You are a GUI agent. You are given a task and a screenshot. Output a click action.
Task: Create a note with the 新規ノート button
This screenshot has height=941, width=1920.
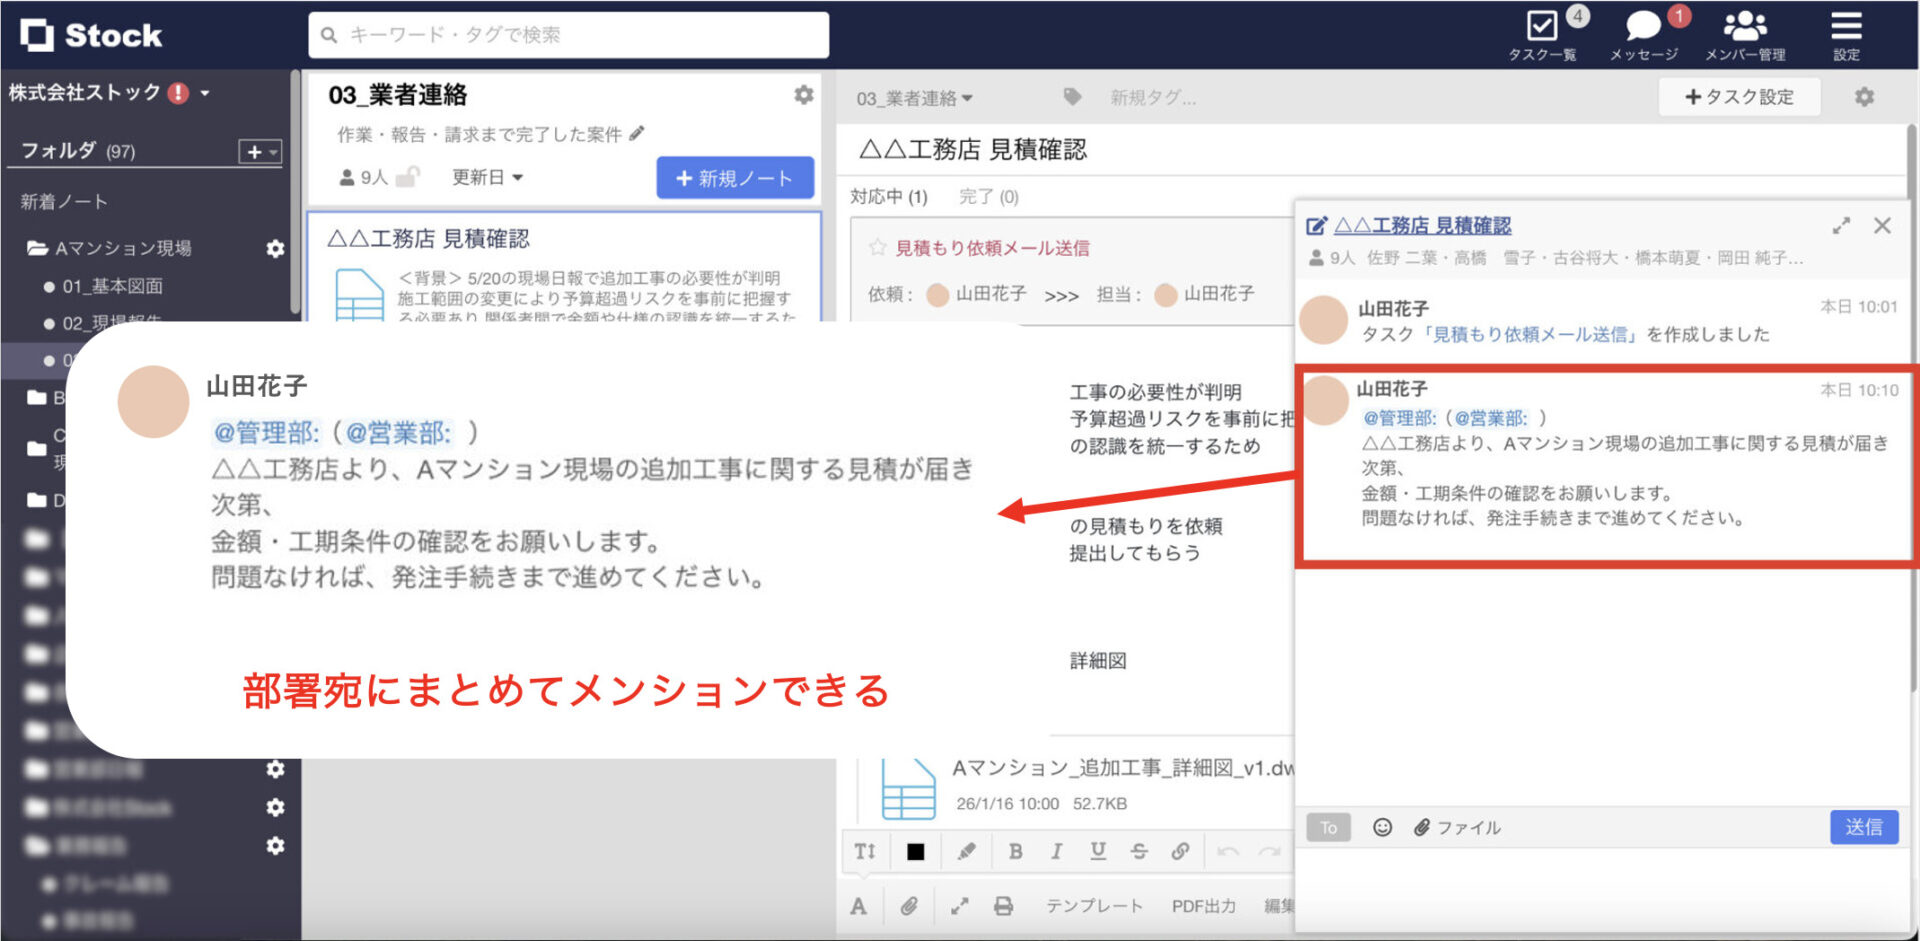pos(735,177)
